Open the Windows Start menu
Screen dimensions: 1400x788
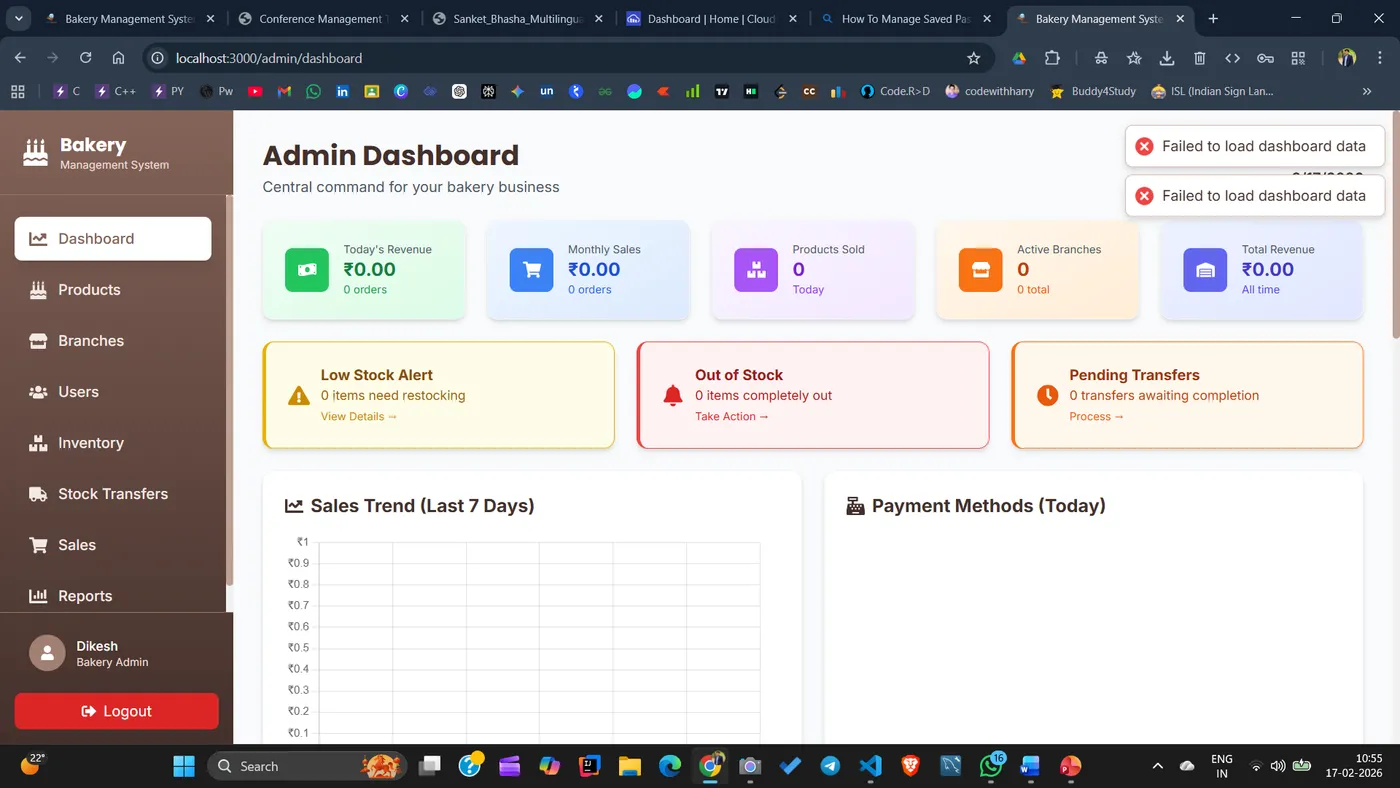pos(184,766)
